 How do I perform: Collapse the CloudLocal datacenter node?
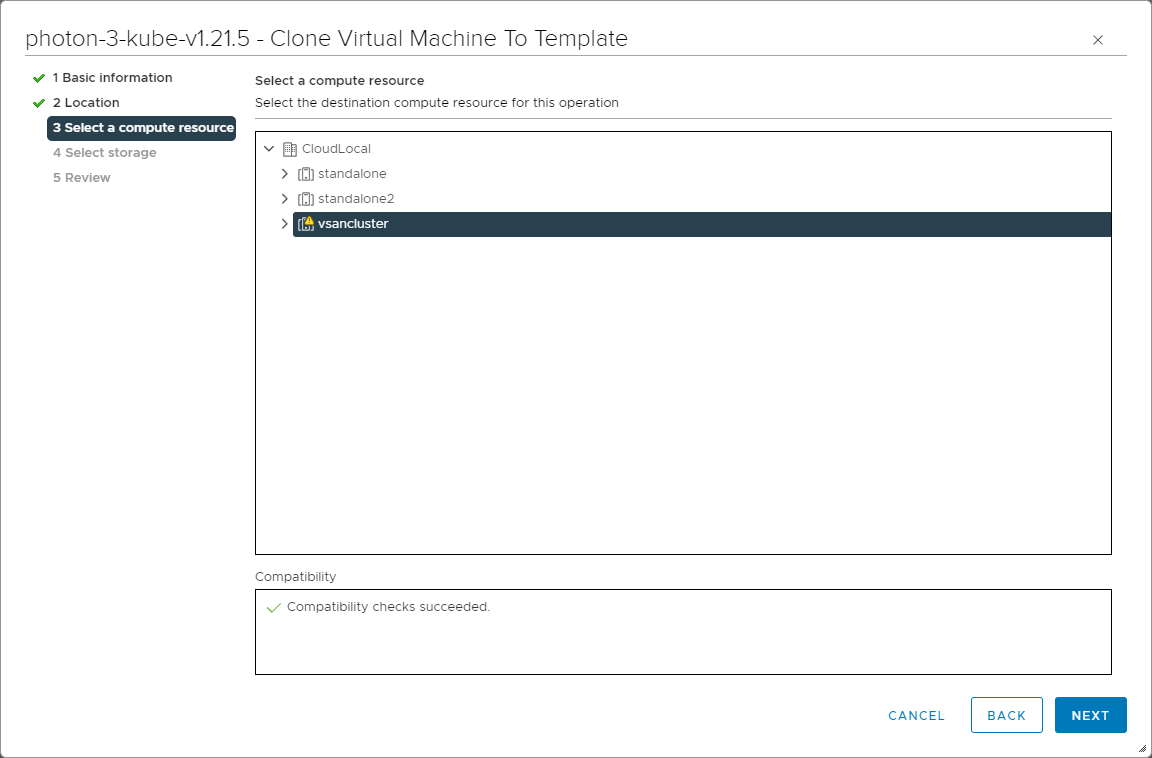[x=269, y=149]
